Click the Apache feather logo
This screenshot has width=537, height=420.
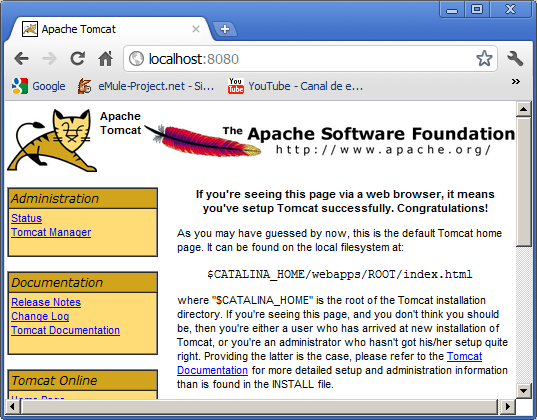point(203,140)
